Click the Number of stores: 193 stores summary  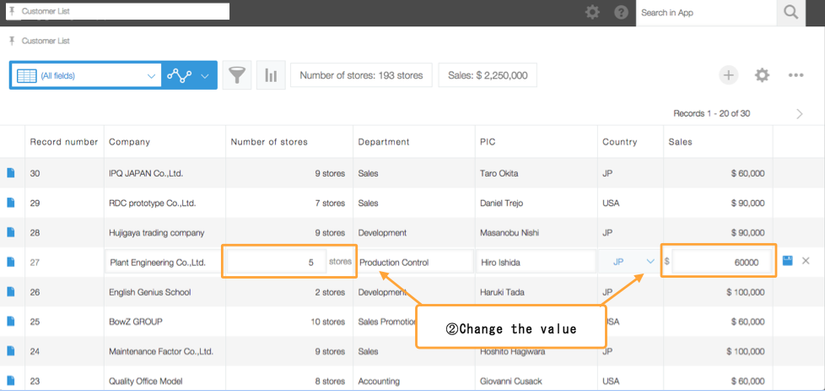point(361,75)
